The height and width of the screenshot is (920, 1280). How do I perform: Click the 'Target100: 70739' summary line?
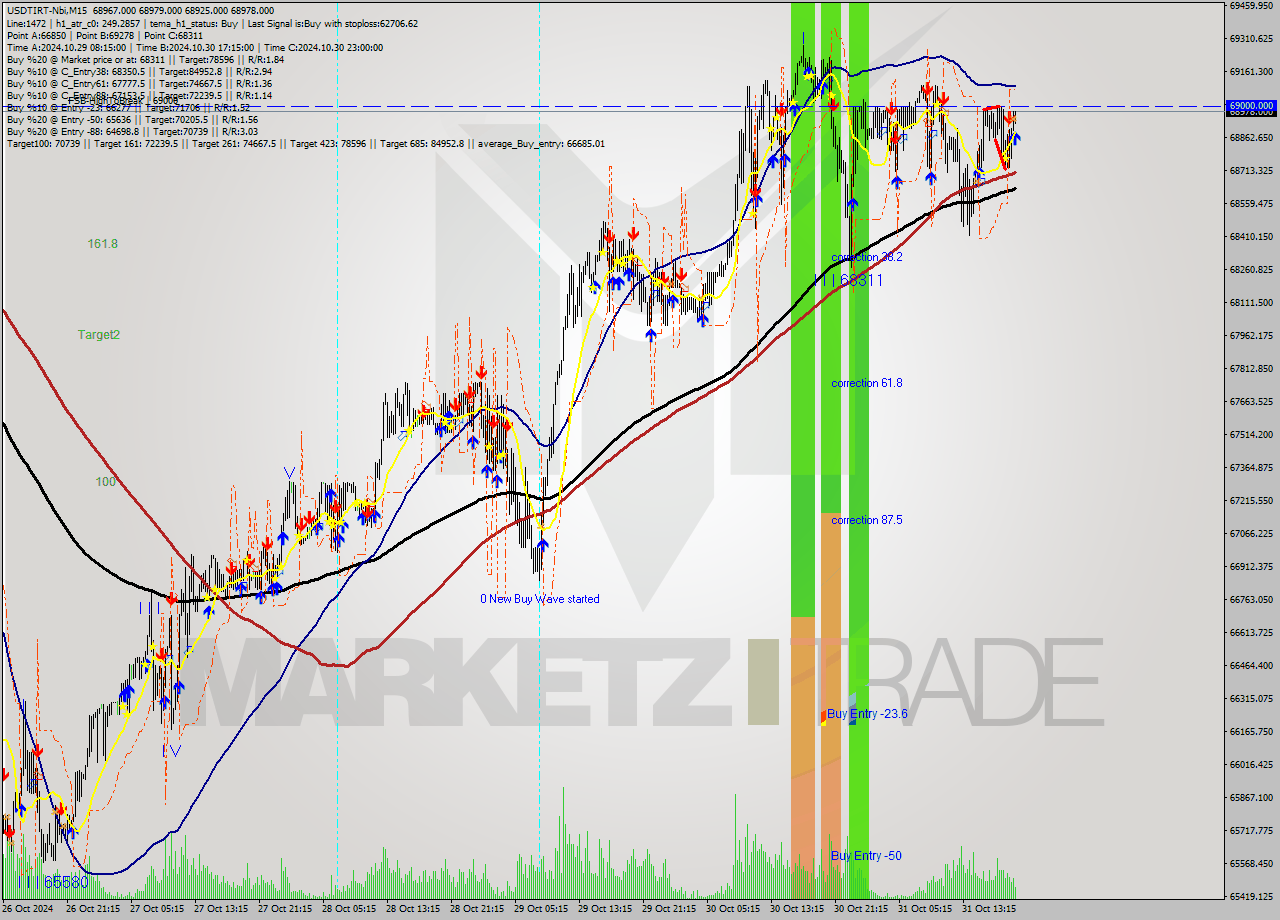coord(305,144)
